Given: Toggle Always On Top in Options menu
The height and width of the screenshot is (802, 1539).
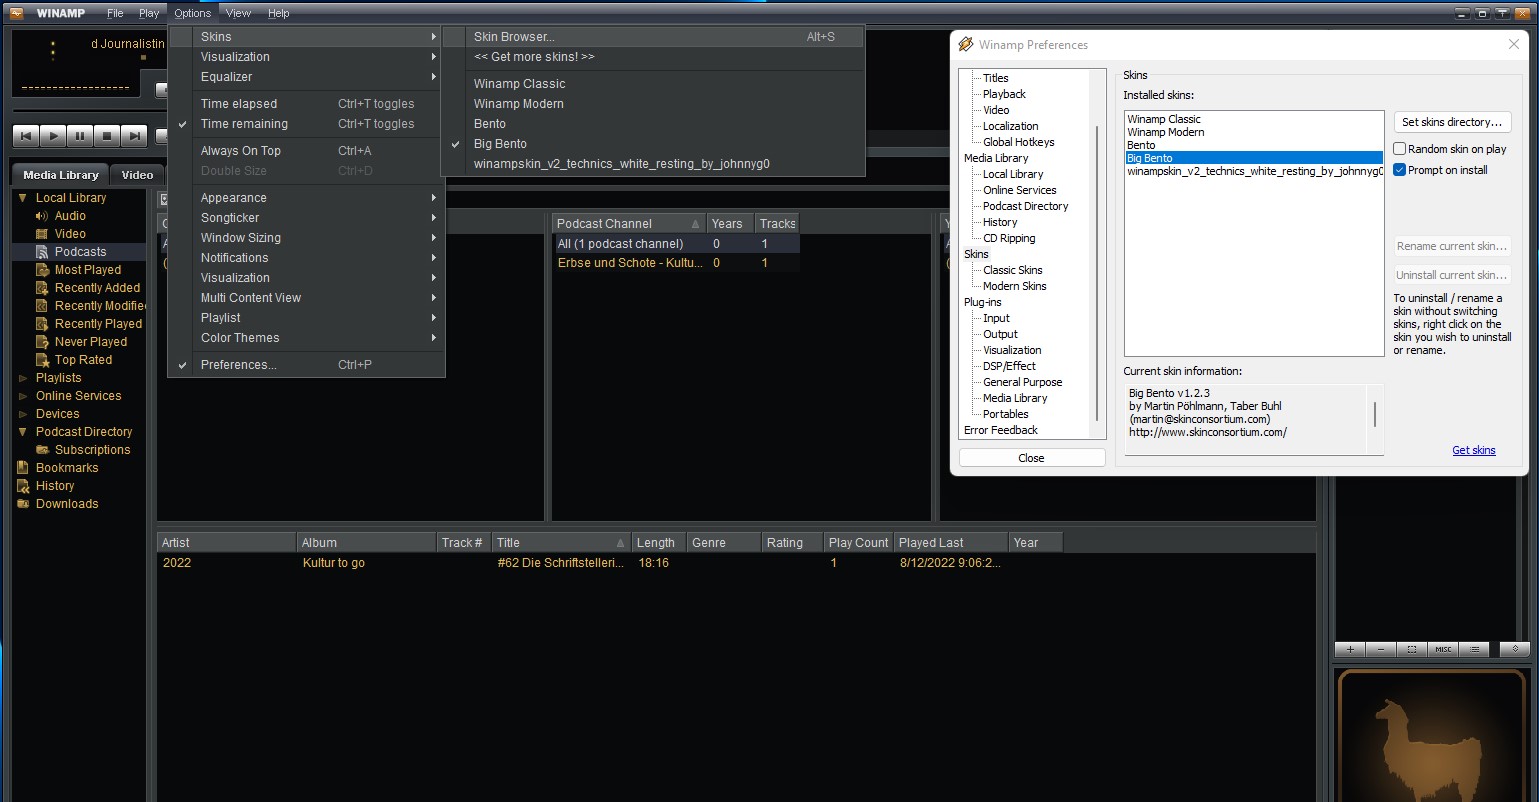Looking at the screenshot, I should [306, 151].
